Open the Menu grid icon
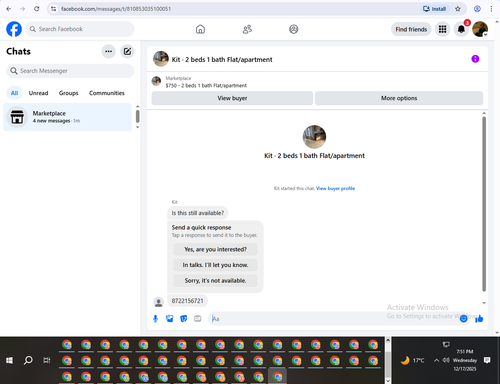500x384 pixels. (x=442, y=29)
